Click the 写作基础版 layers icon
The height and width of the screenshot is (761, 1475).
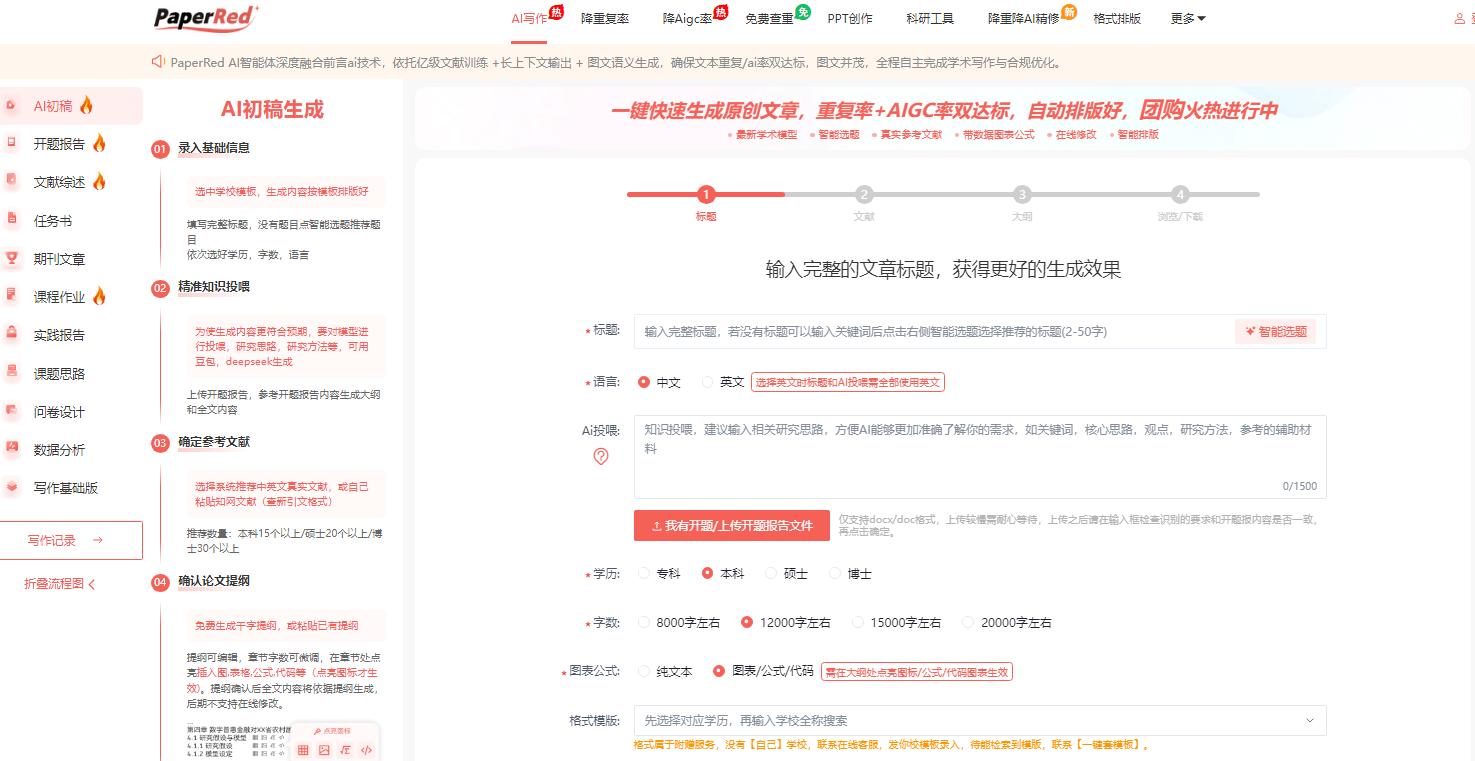[12, 487]
